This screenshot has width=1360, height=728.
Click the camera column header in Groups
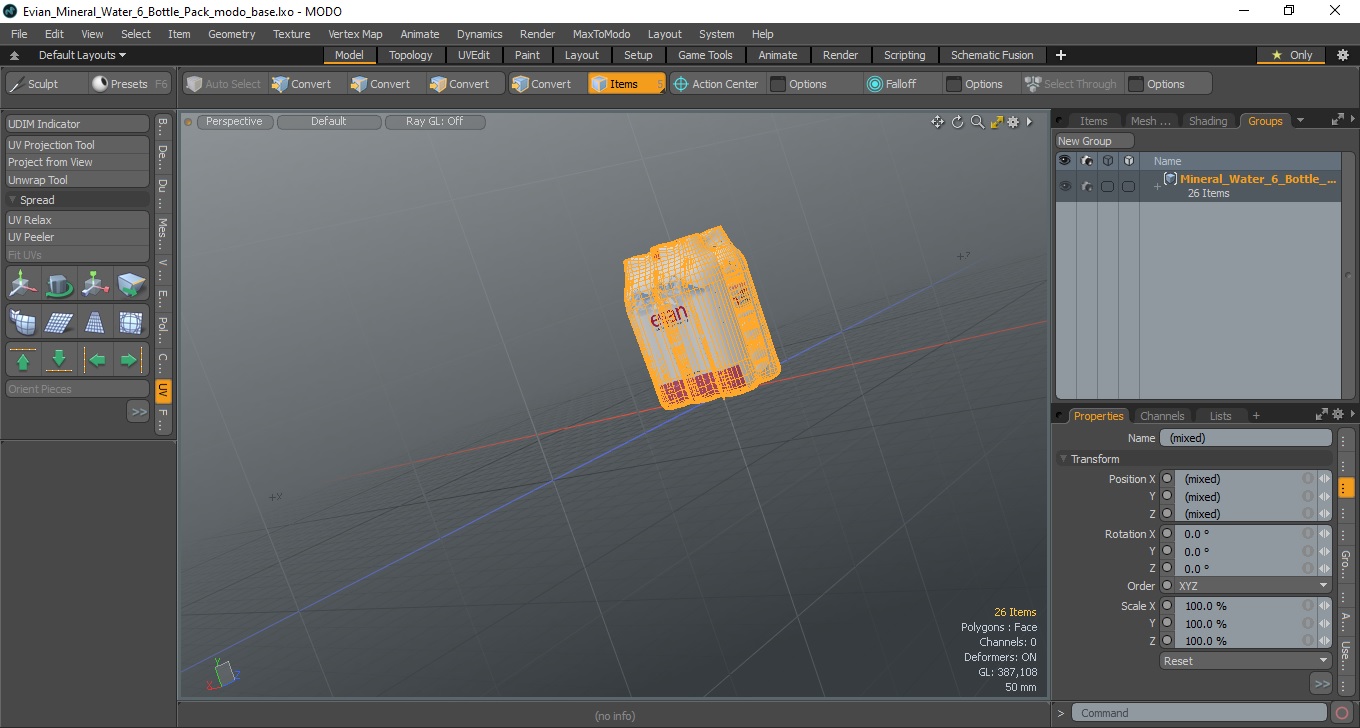coord(1087,160)
